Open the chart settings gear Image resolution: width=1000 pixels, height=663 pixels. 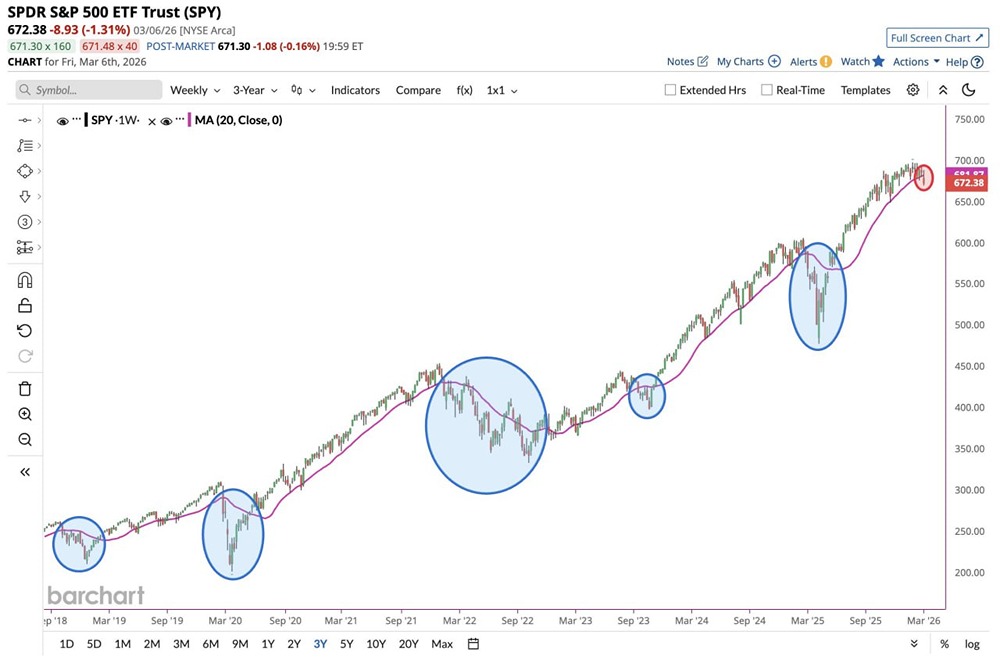pyautogui.click(x=913, y=90)
